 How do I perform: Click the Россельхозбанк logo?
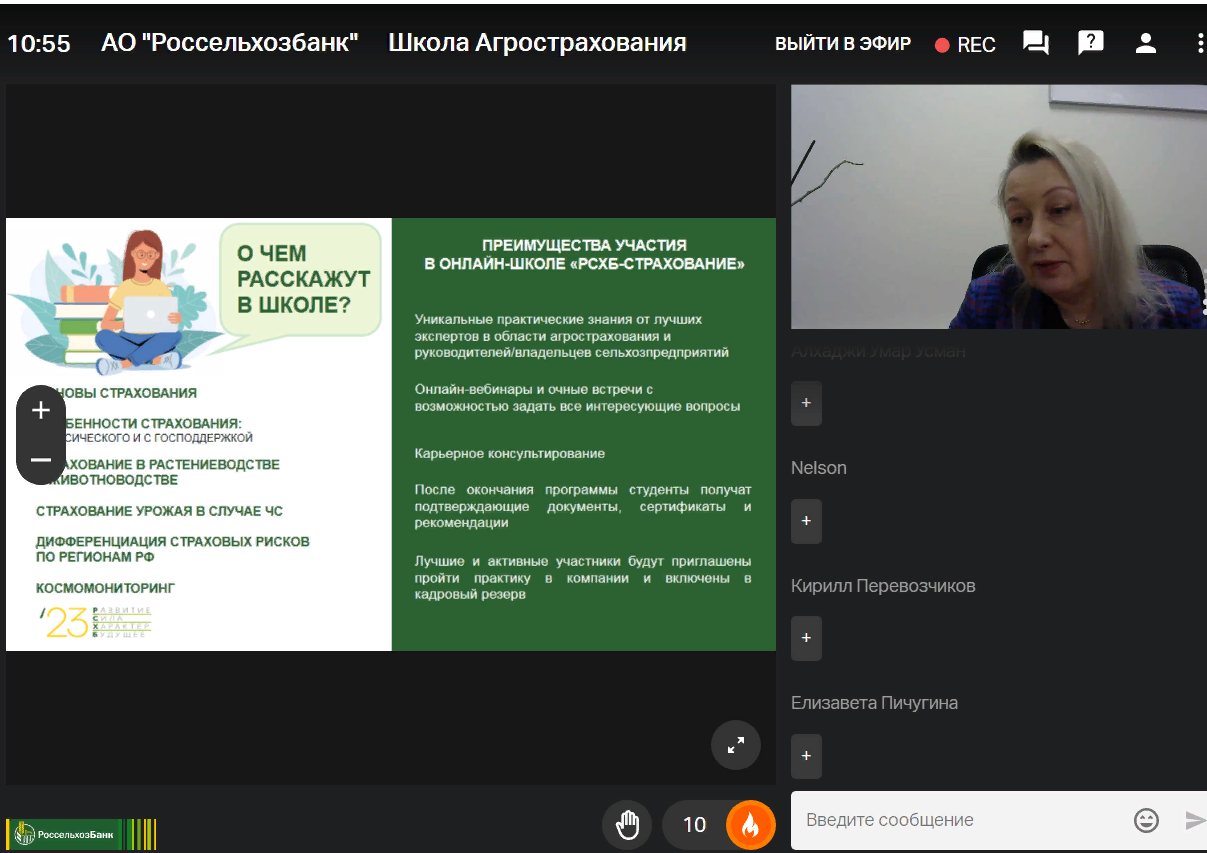pyautogui.click(x=81, y=834)
